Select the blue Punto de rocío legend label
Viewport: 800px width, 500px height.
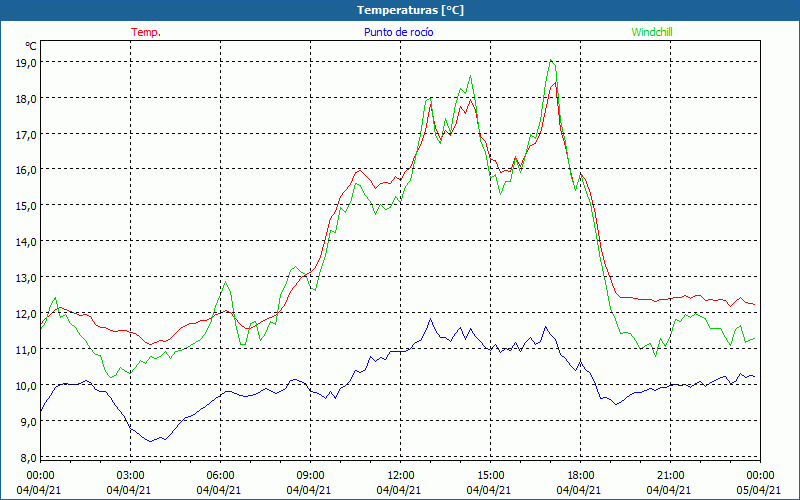pos(398,32)
